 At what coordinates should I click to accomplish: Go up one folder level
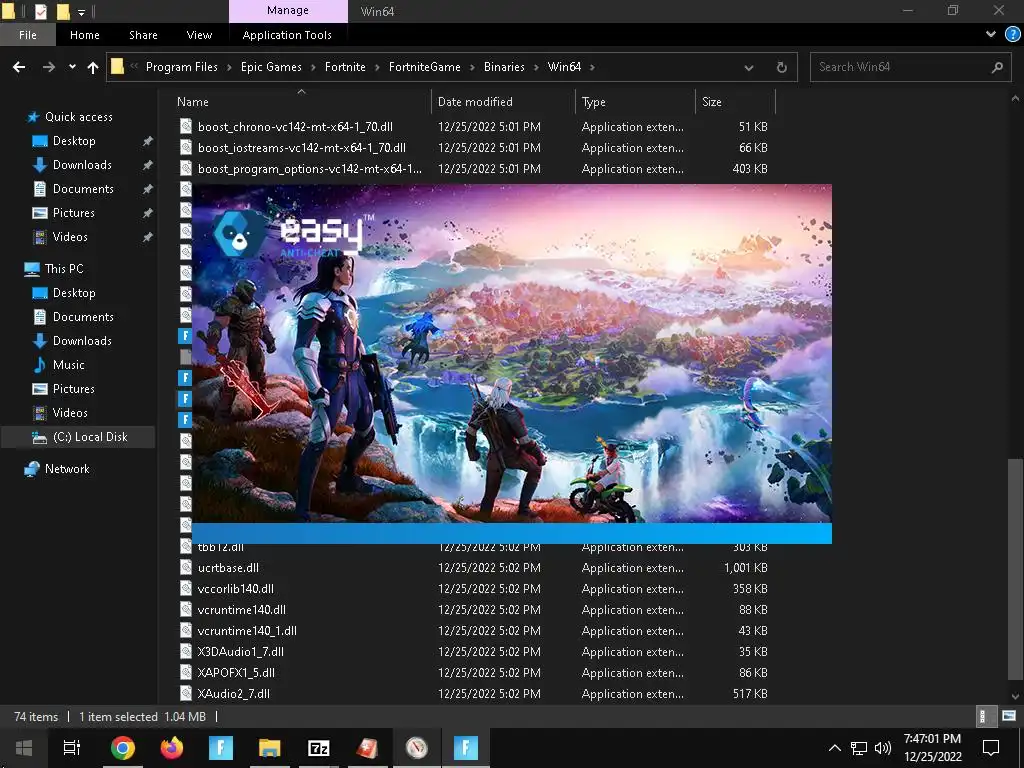coord(93,67)
